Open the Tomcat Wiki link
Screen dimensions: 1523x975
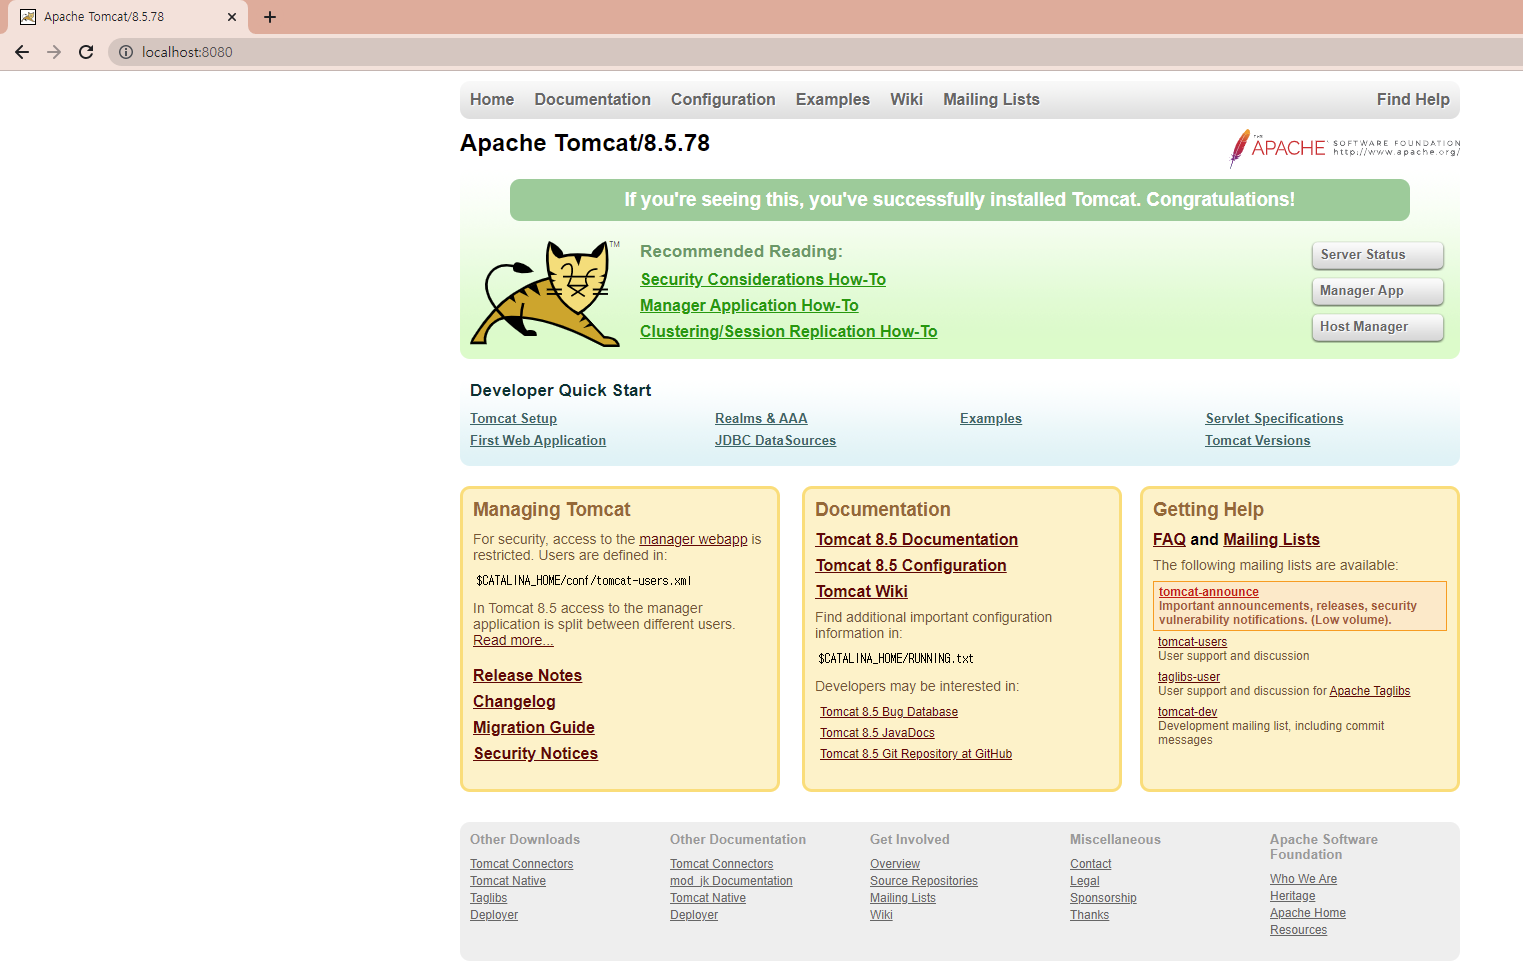point(861,592)
